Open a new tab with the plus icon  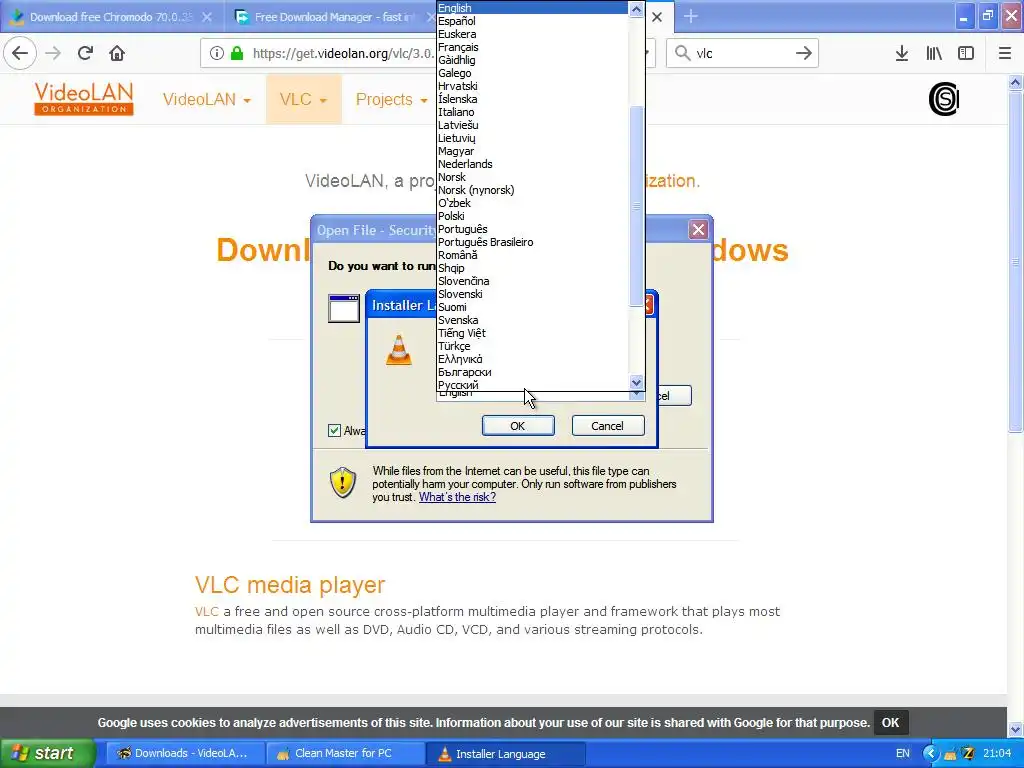pyautogui.click(x=690, y=16)
